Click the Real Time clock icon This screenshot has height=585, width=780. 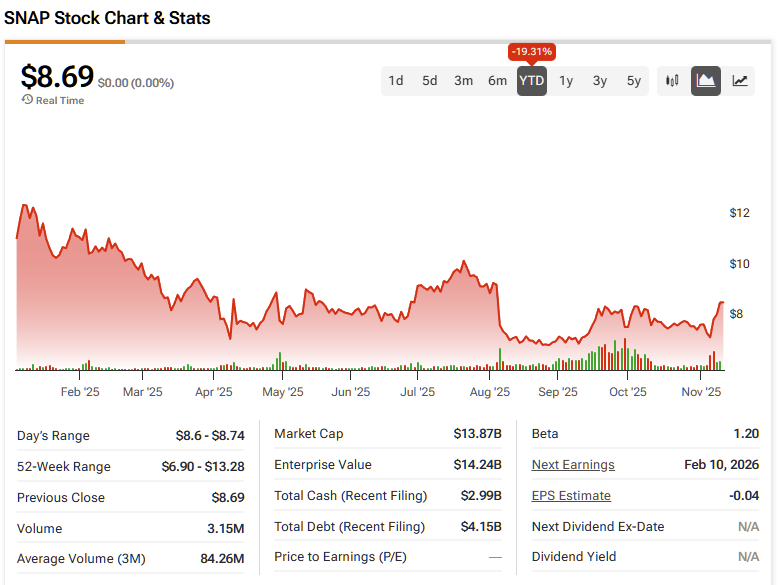27,100
